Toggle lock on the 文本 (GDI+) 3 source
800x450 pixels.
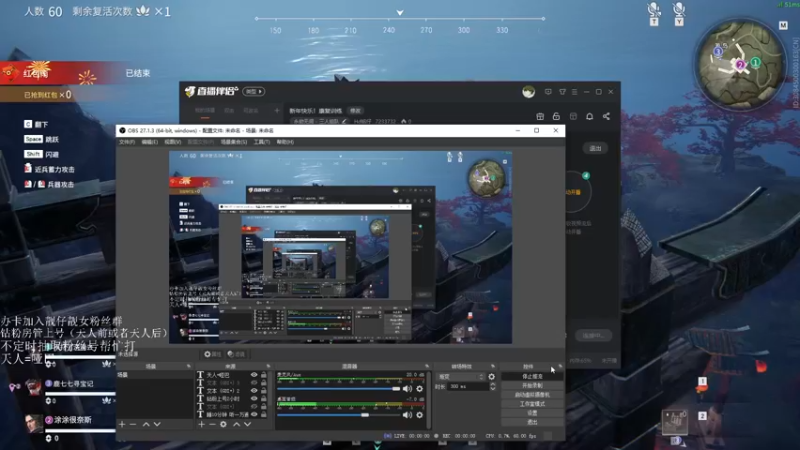[x=264, y=383]
